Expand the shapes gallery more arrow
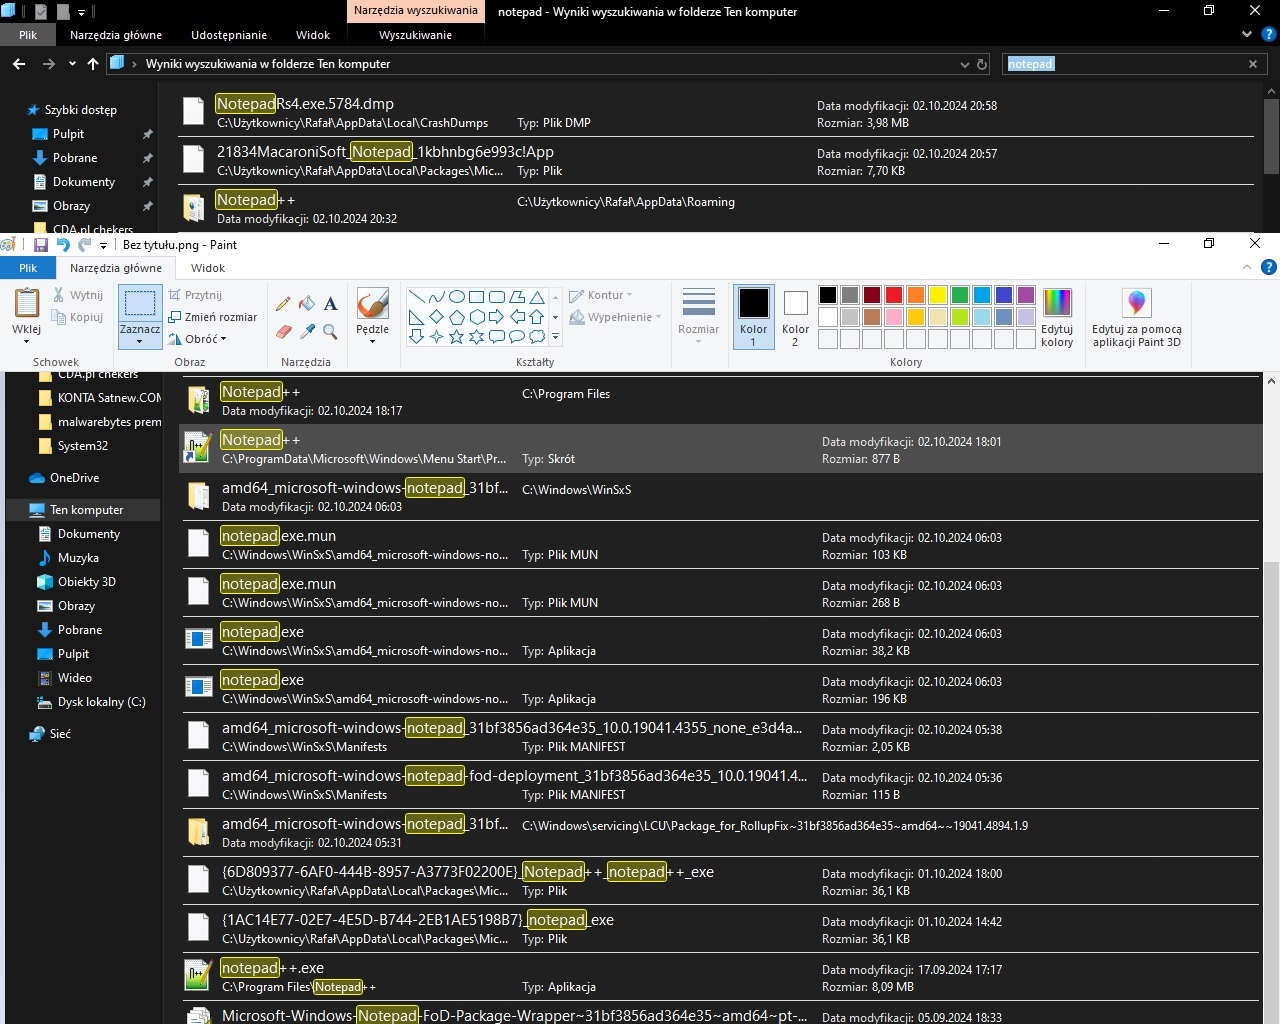 (556, 337)
